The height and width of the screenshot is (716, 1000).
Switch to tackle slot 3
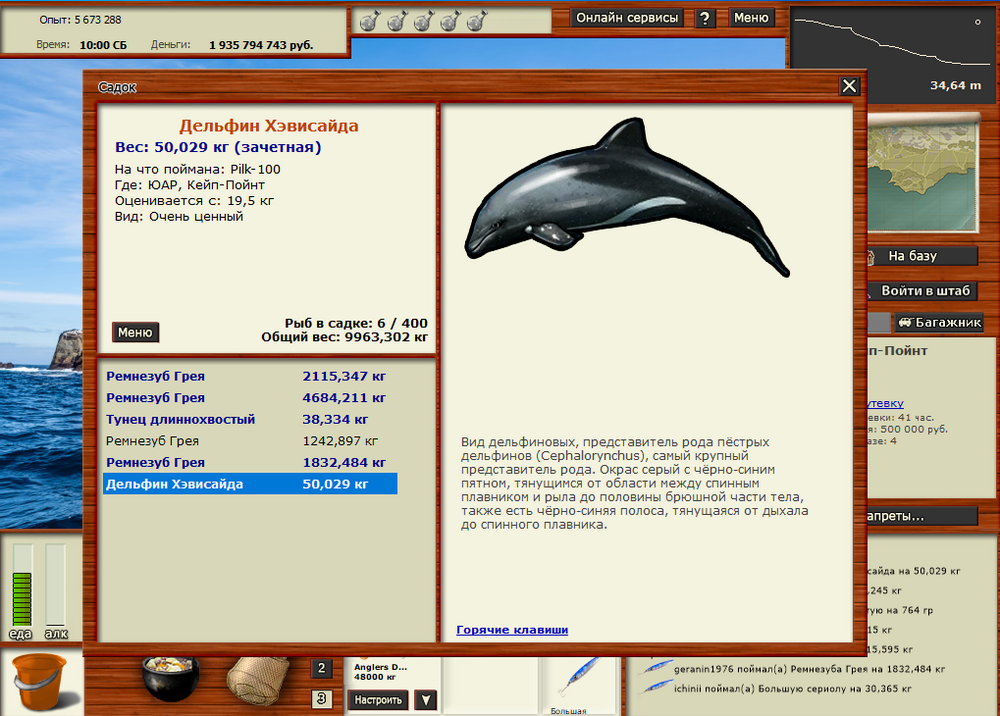click(322, 699)
